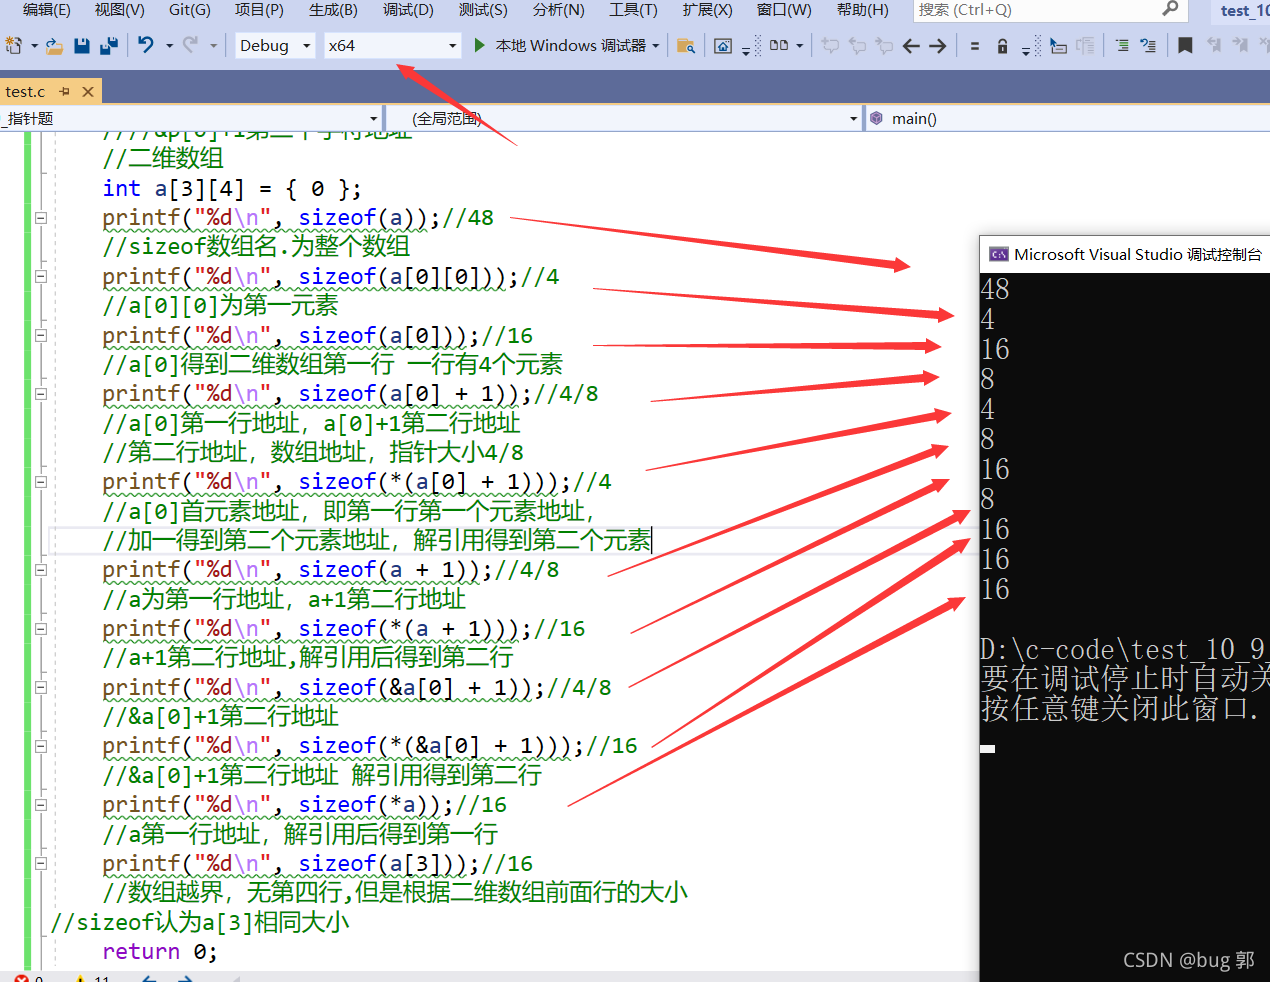This screenshot has width=1270, height=982.
Task: Click the second speech-bubble step icon
Action: pos(857,46)
